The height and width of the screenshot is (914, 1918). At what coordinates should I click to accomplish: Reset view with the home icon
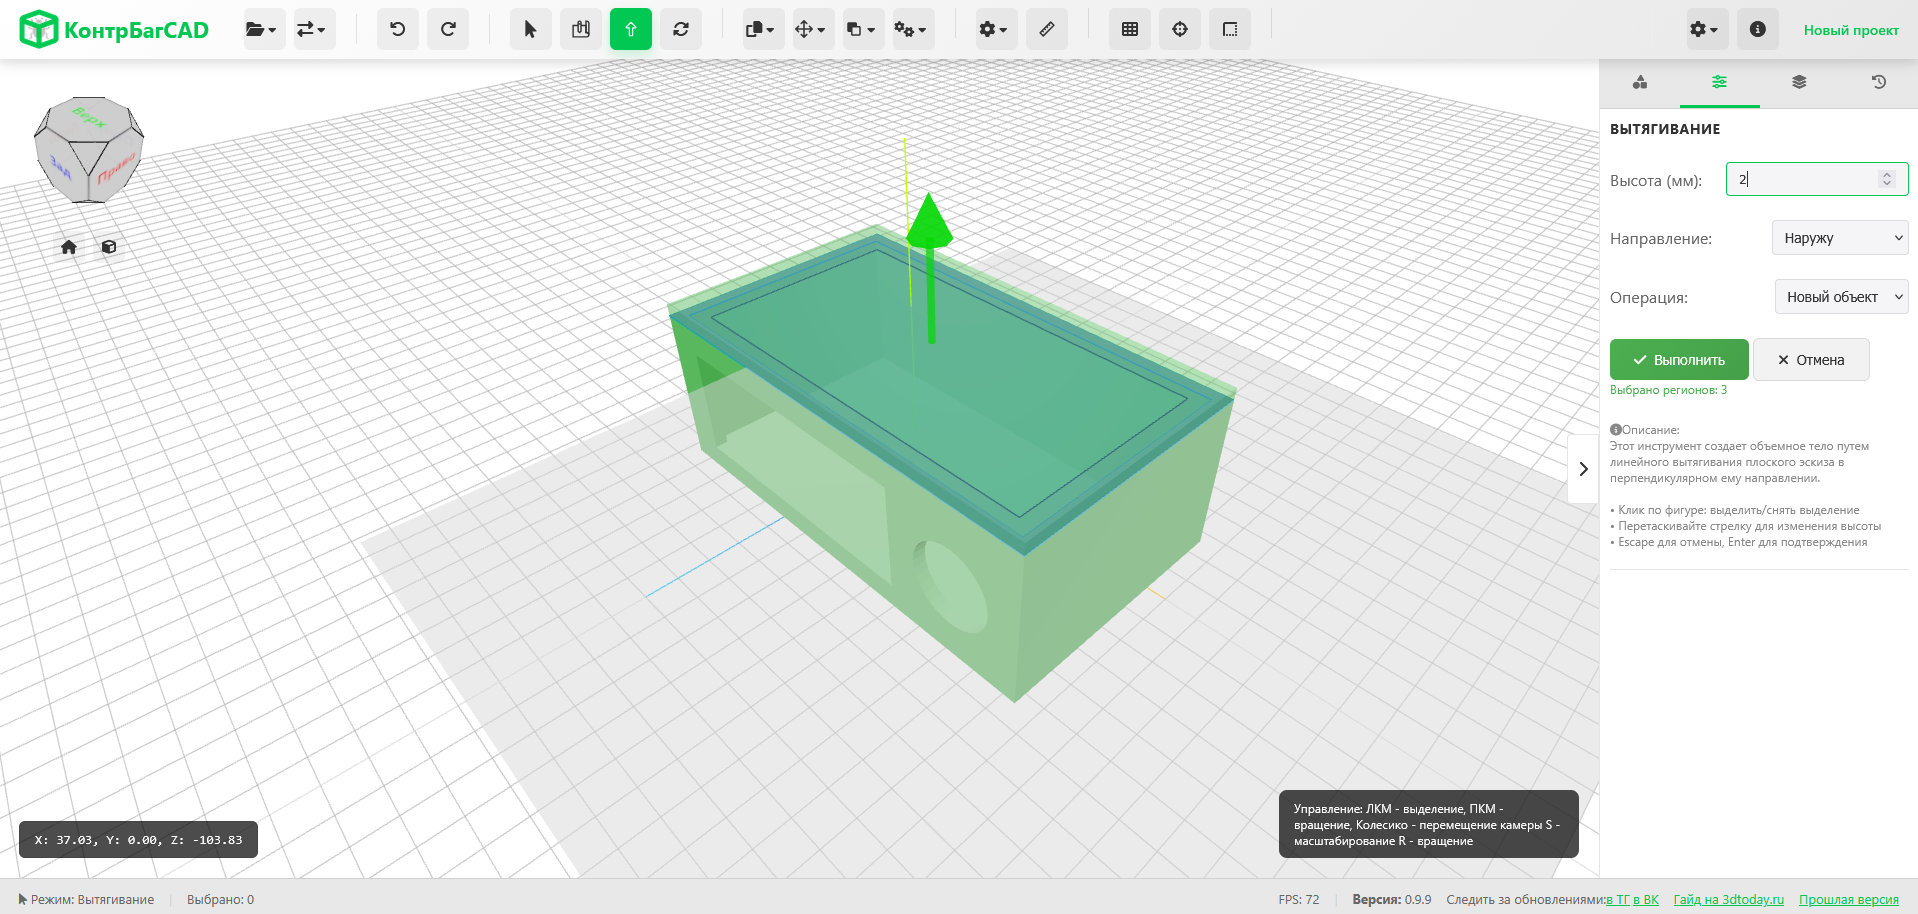pos(69,247)
